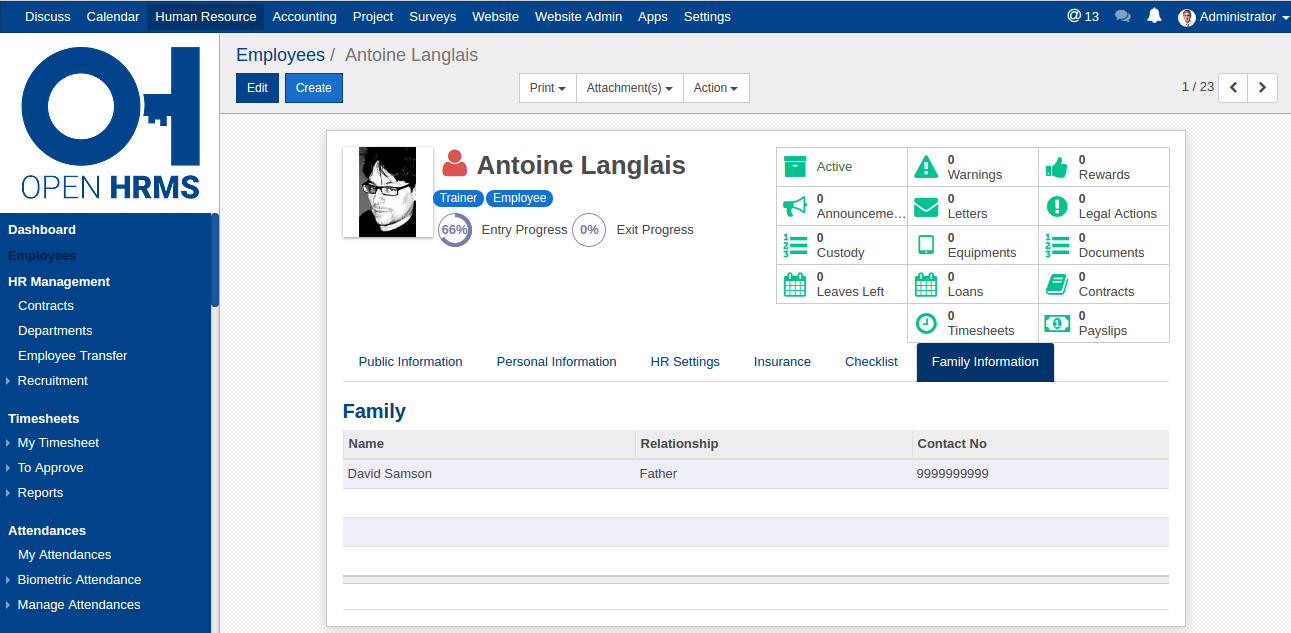Image resolution: width=1291 pixels, height=633 pixels.
Task: Click the Edit button
Action: click(x=257, y=88)
